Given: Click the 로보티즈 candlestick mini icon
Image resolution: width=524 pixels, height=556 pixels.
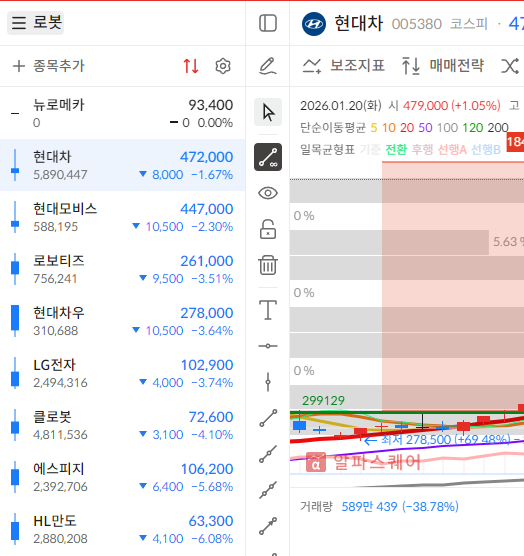Looking at the screenshot, I should (x=15, y=269).
